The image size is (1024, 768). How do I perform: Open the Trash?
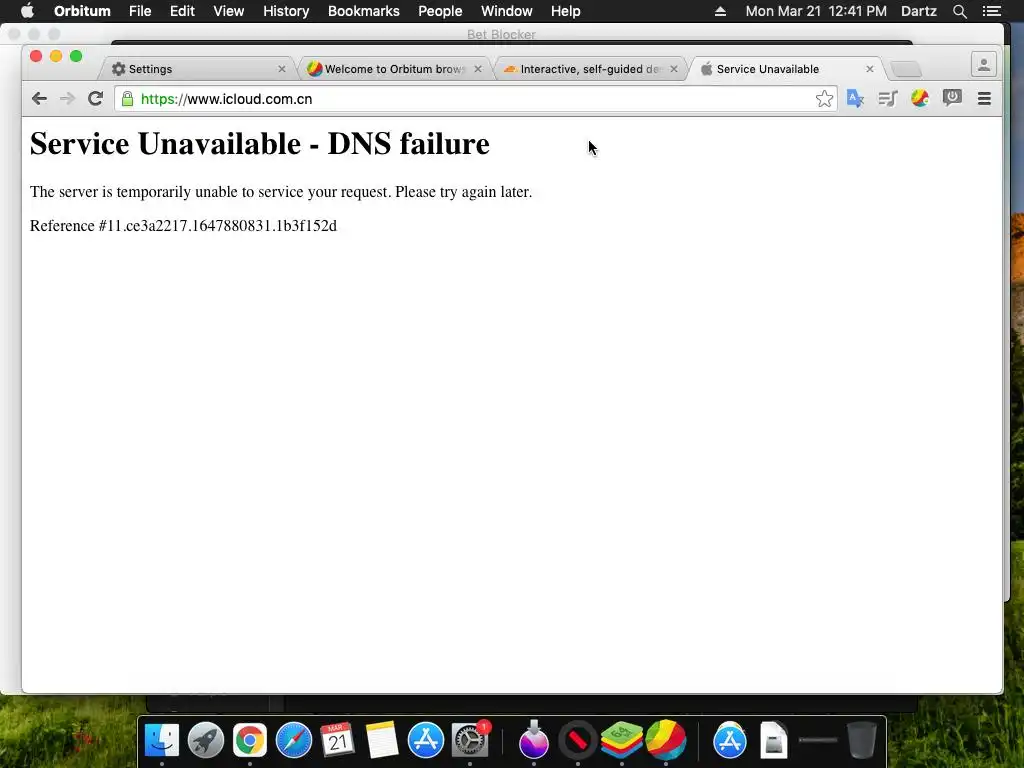[861, 741]
